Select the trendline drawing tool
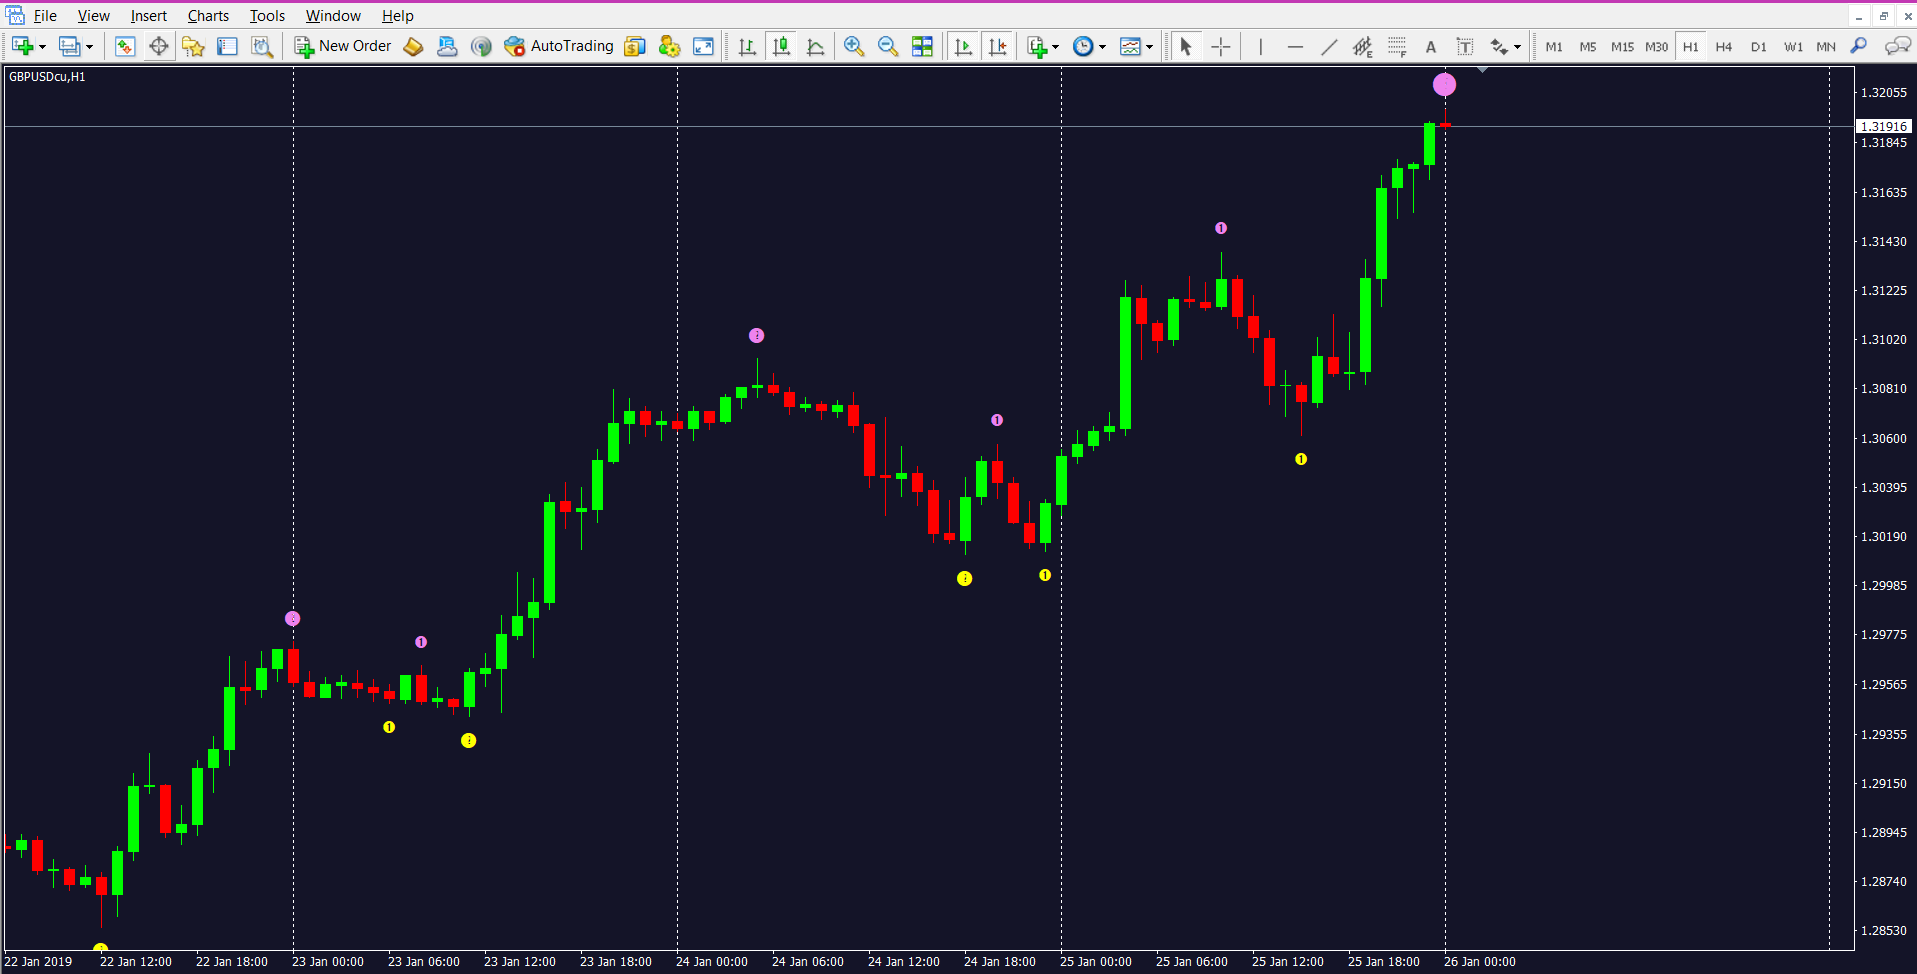Viewport: 1917px width, 974px height. point(1329,46)
